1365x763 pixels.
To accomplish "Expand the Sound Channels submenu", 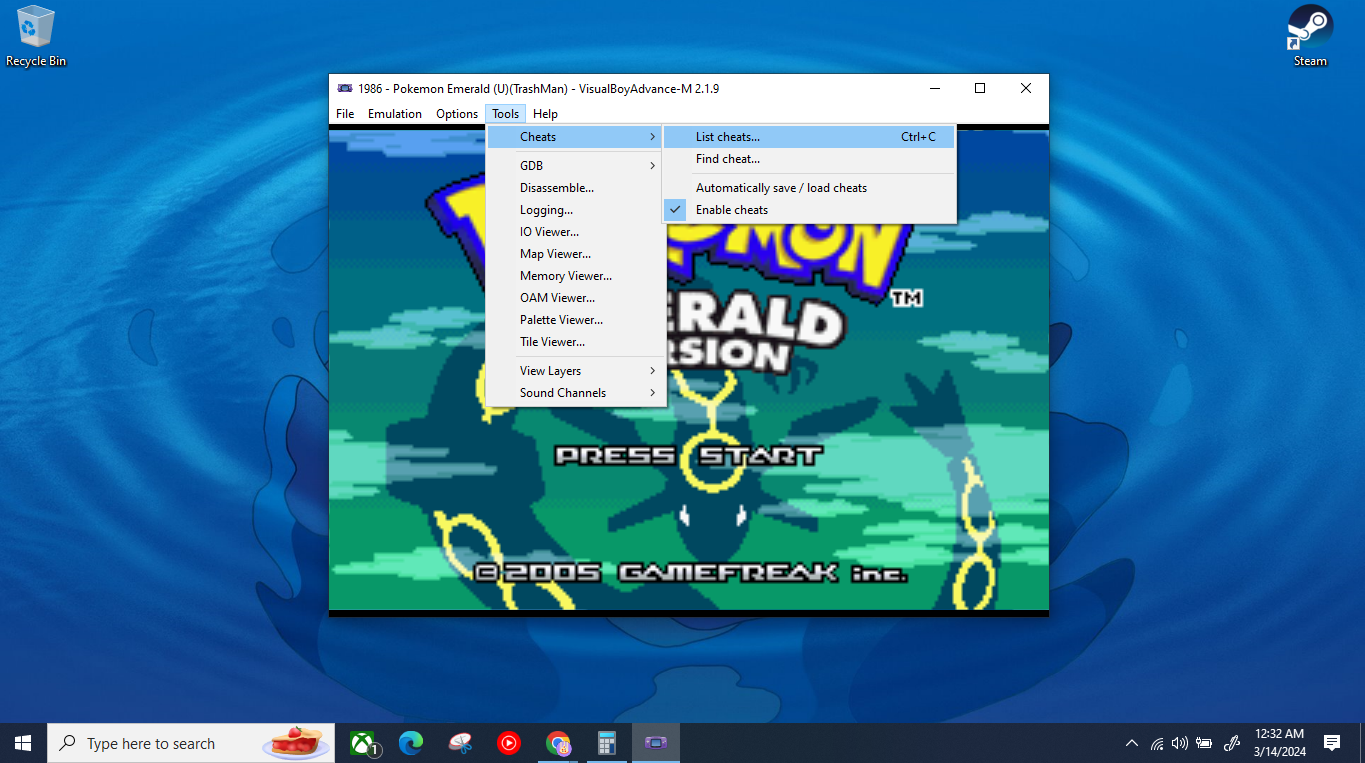I will coord(575,393).
